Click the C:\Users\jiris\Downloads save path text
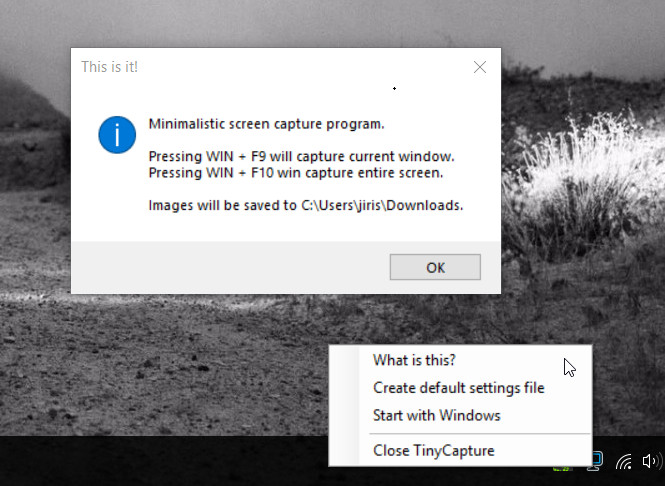Screen dimensions: 665x486 (x=382, y=205)
